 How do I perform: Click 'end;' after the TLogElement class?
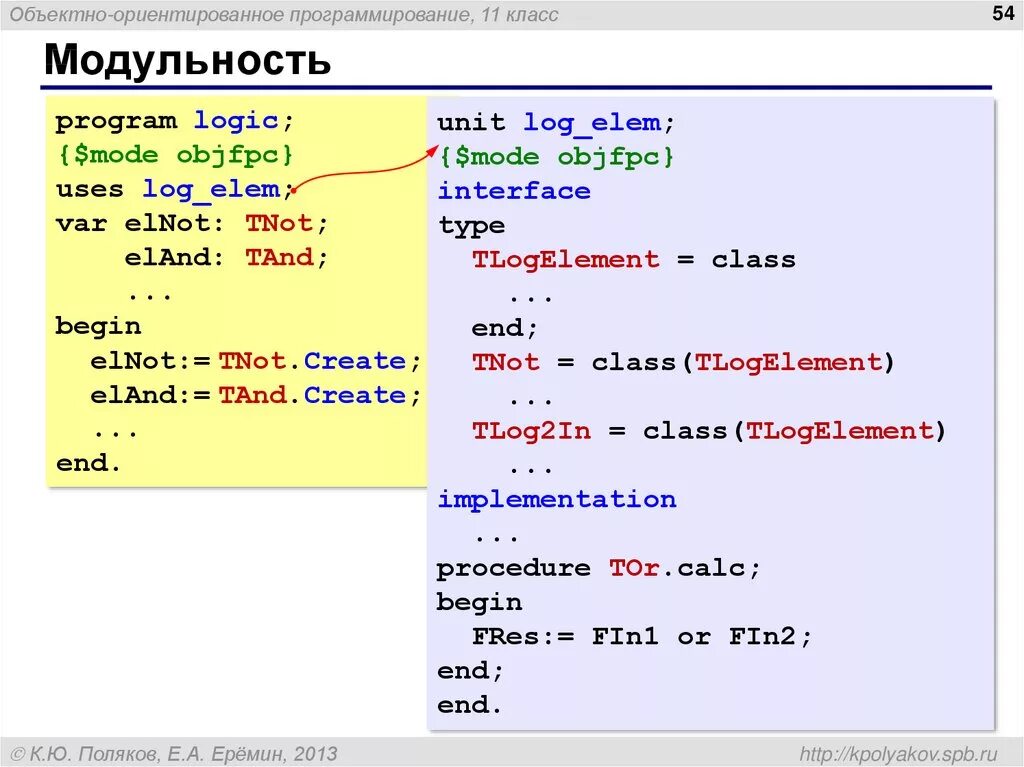[x=504, y=328]
